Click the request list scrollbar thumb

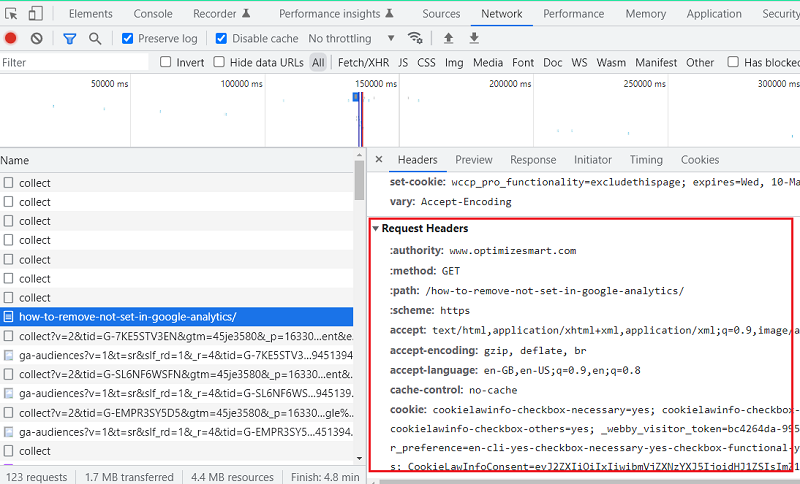point(359,180)
